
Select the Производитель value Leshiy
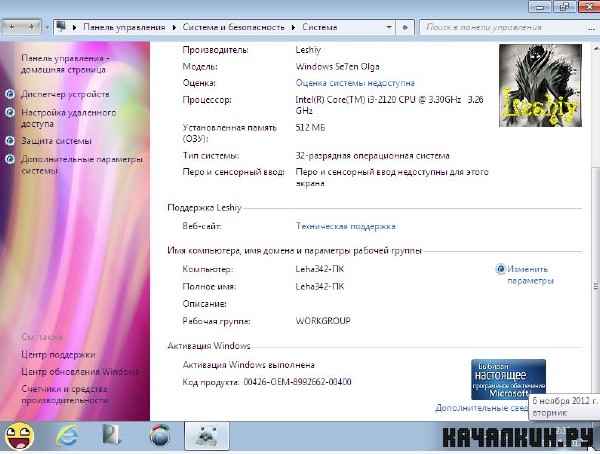coord(308,50)
